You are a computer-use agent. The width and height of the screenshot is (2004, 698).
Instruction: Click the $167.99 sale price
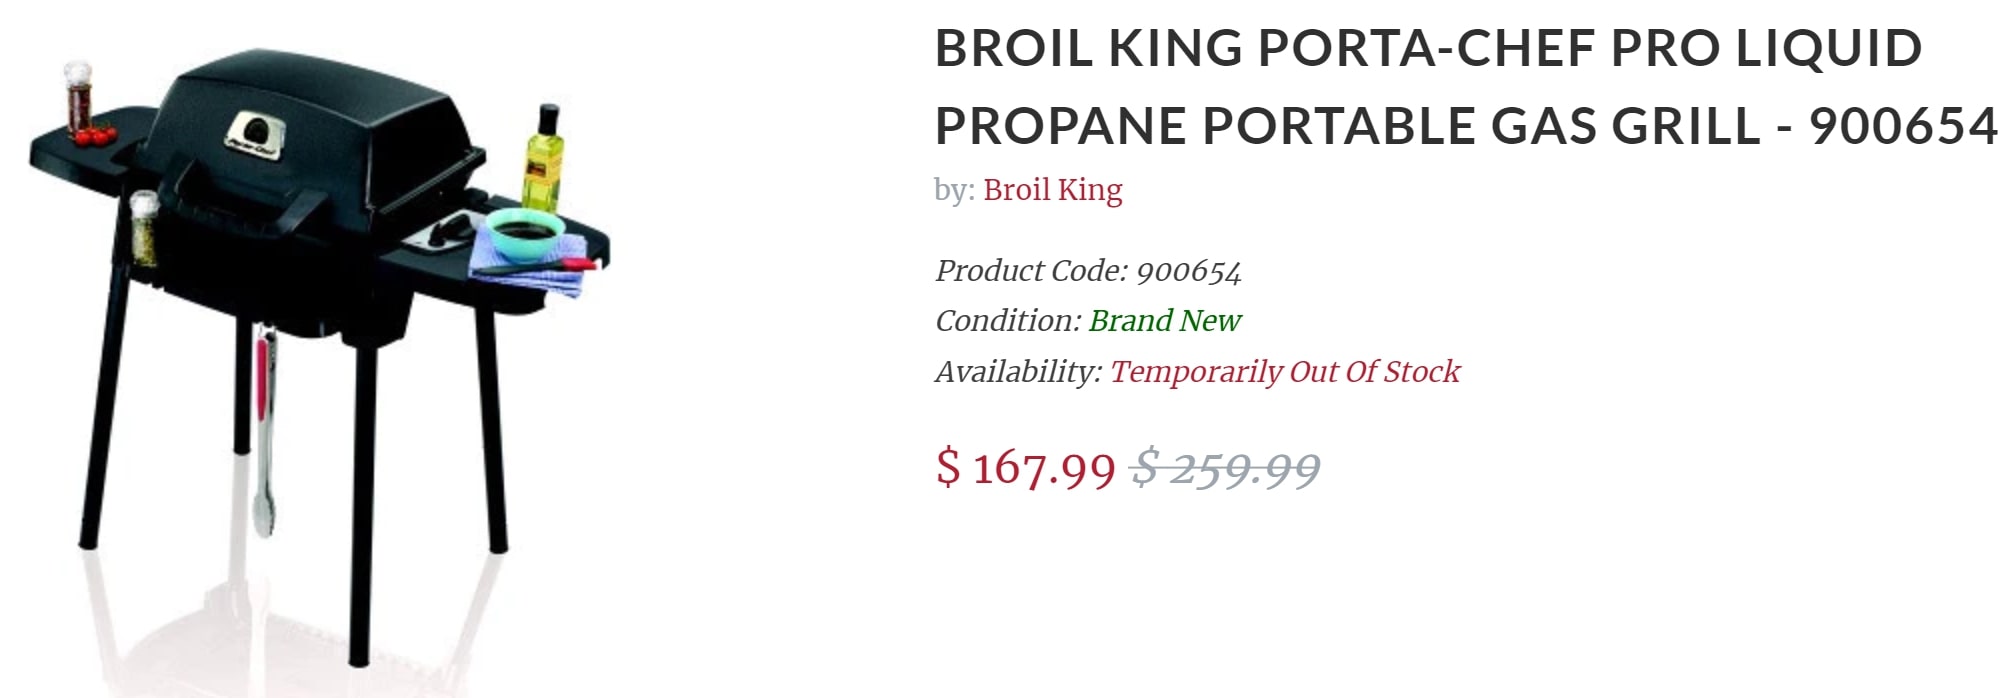[1025, 468]
